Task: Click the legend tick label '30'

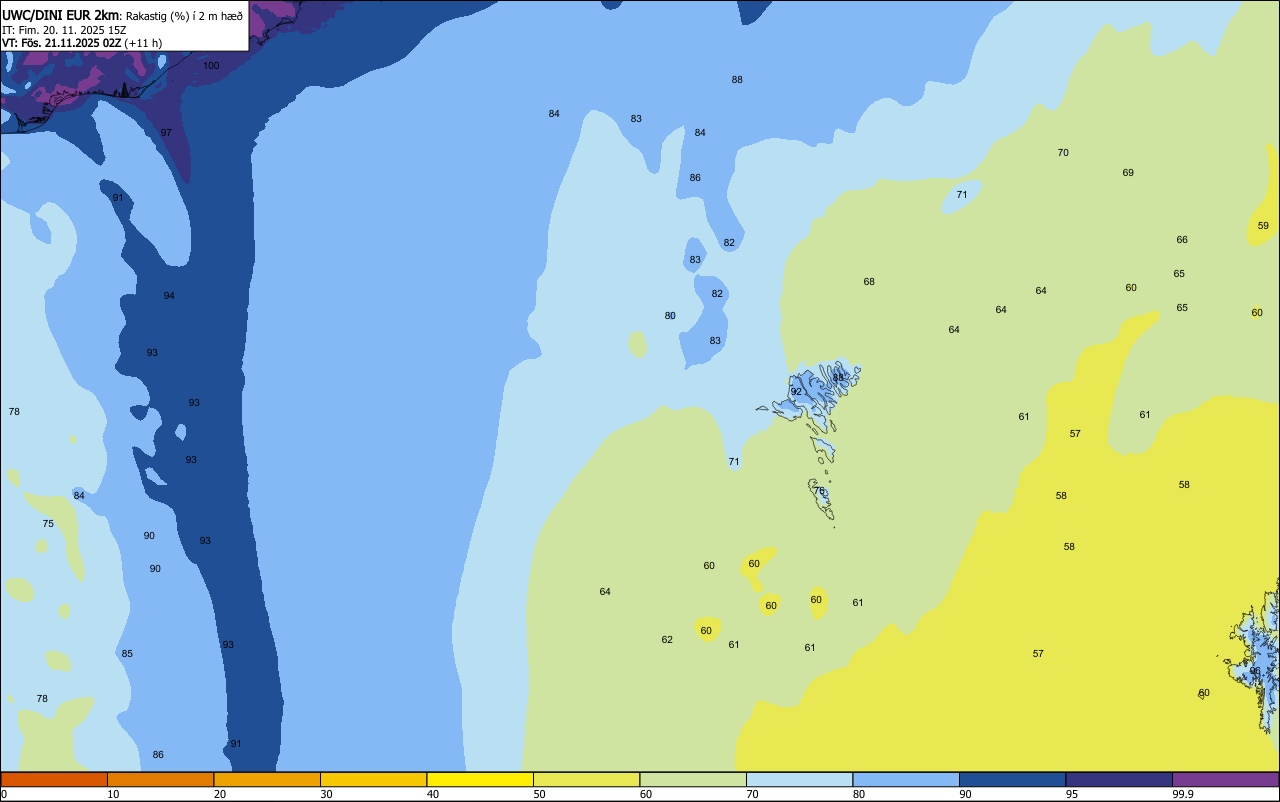Action: [326, 794]
